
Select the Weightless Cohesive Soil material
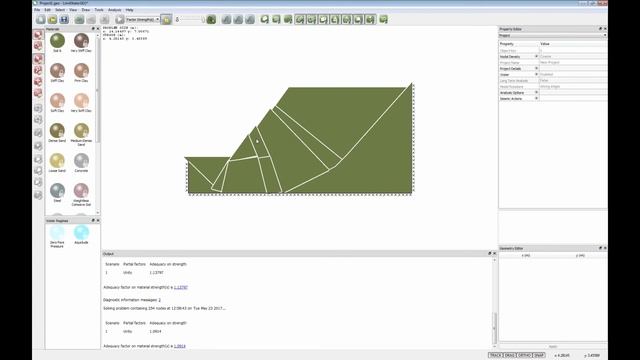pos(81,195)
